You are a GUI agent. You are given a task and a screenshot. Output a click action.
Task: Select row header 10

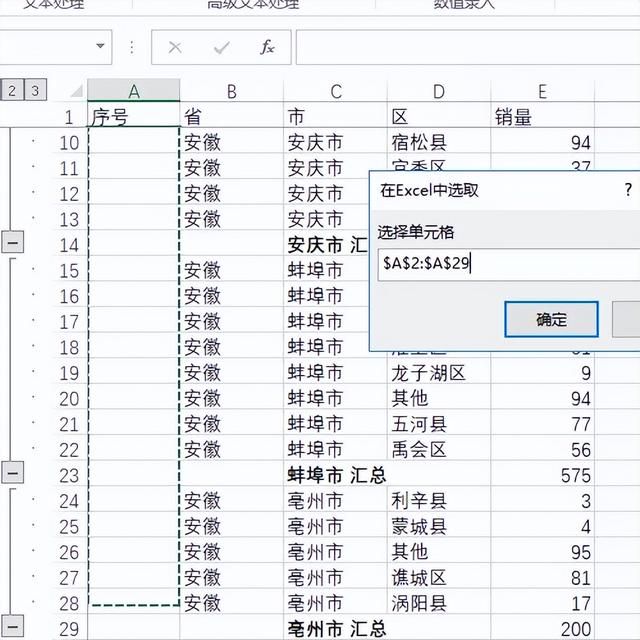point(69,143)
